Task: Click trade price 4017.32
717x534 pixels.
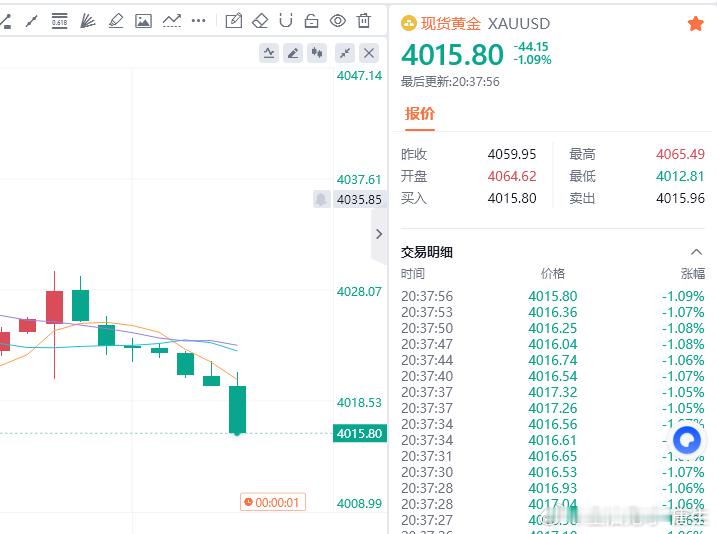Action: point(553,392)
